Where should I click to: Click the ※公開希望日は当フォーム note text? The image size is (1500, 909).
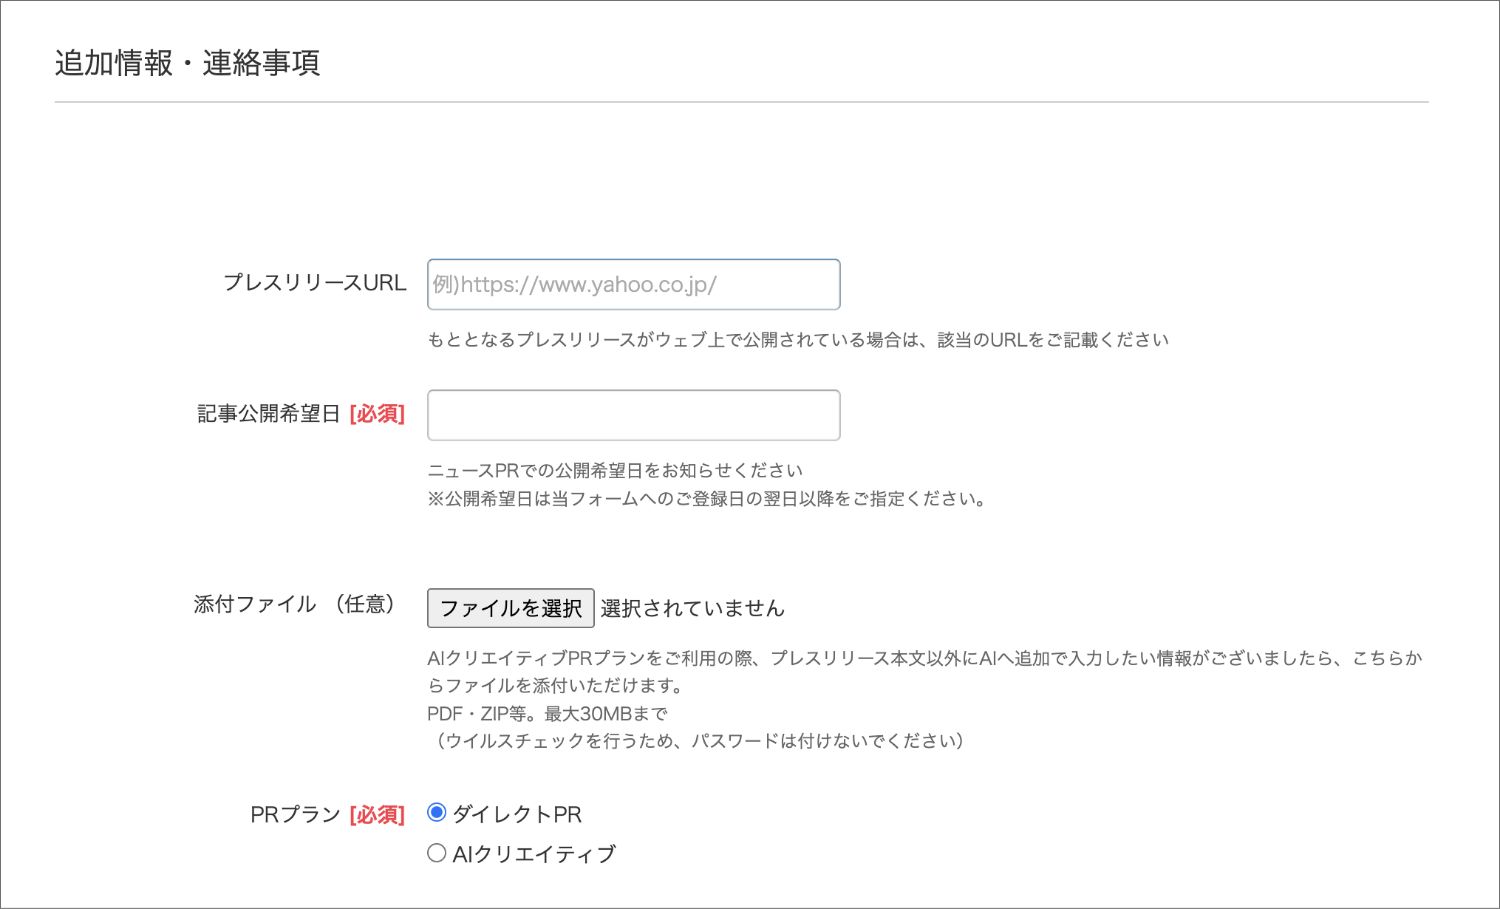[x=707, y=498]
